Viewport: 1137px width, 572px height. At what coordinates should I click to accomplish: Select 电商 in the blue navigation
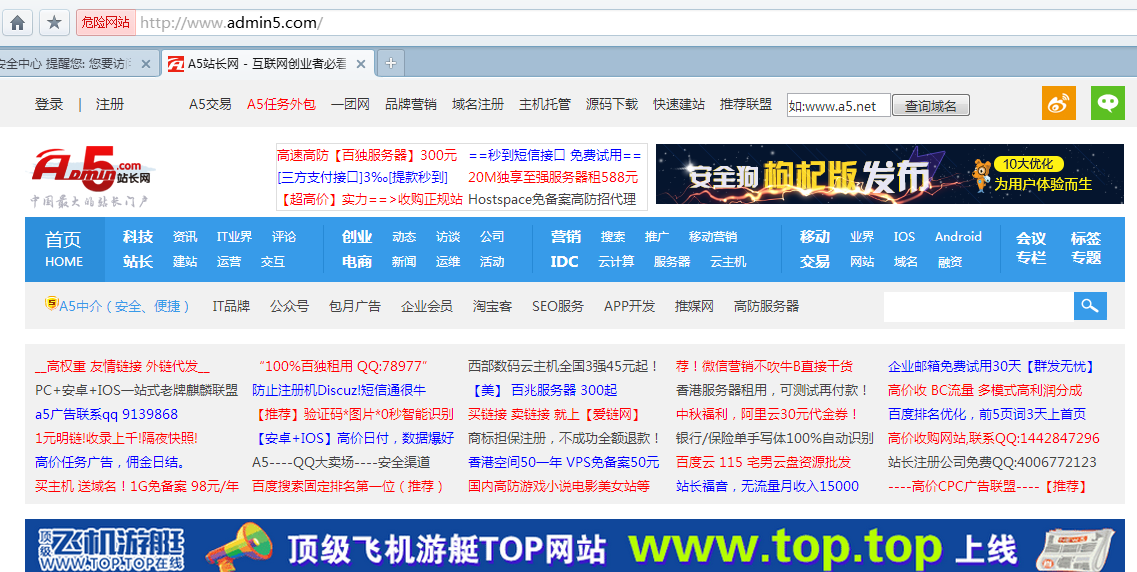(x=357, y=262)
